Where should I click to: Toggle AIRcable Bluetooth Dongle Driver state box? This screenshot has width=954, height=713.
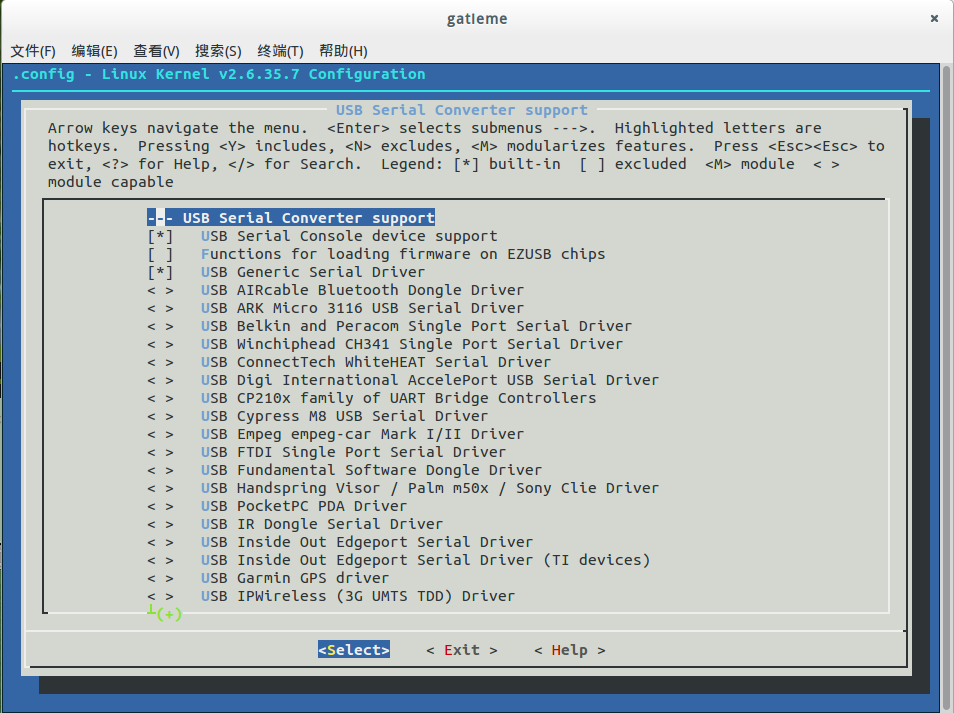coord(160,290)
